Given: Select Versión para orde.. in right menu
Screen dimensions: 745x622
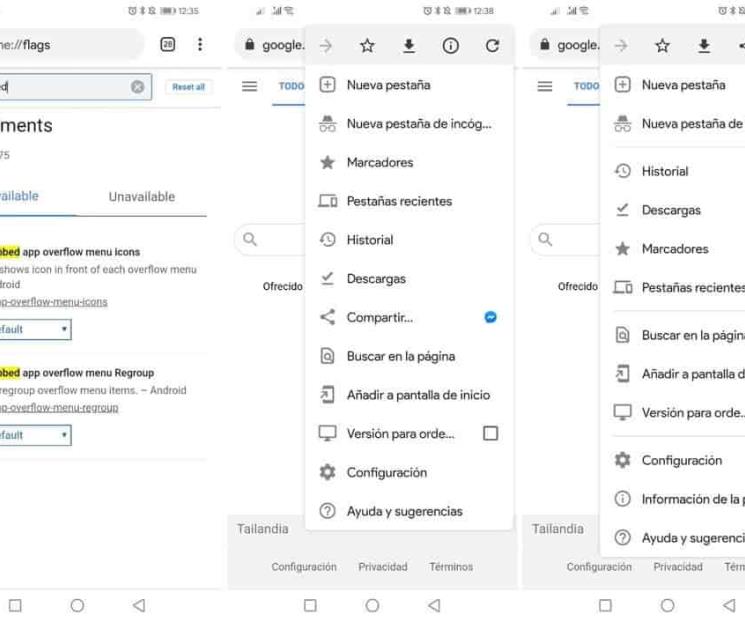Looking at the screenshot, I should (x=673, y=413).
